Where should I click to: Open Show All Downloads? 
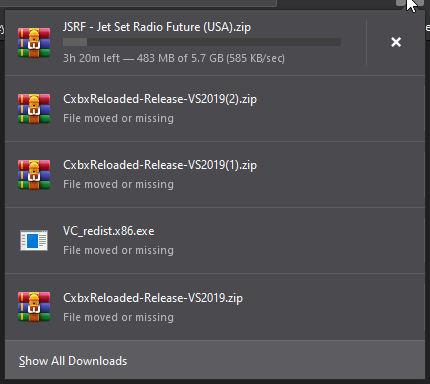pos(73,361)
